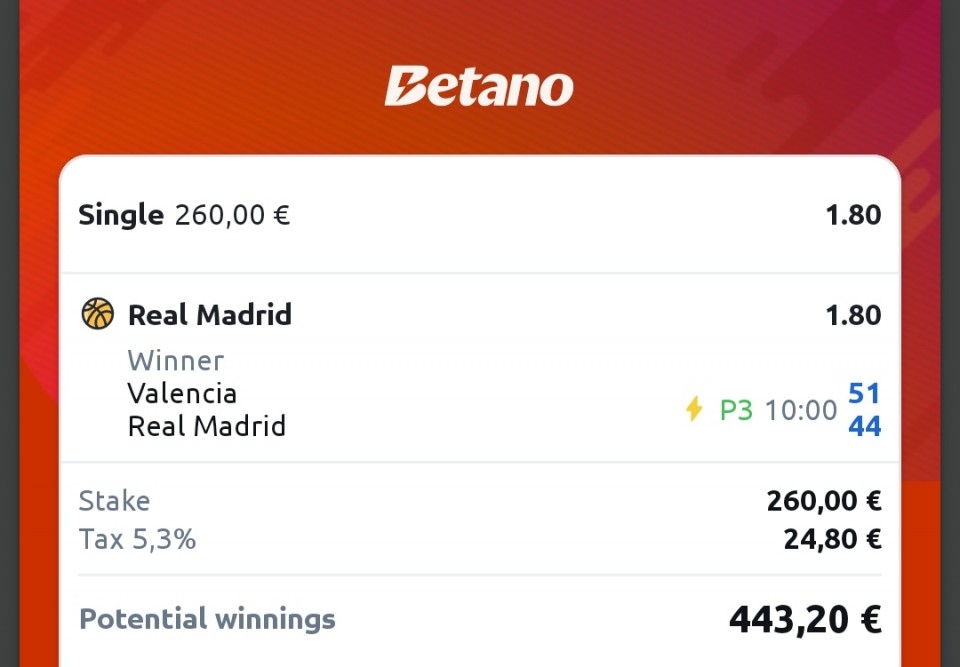This screenshot has height=667, width=960.
Task: Click the Tax 5,3% label
Action: click(x=137, y=540)
